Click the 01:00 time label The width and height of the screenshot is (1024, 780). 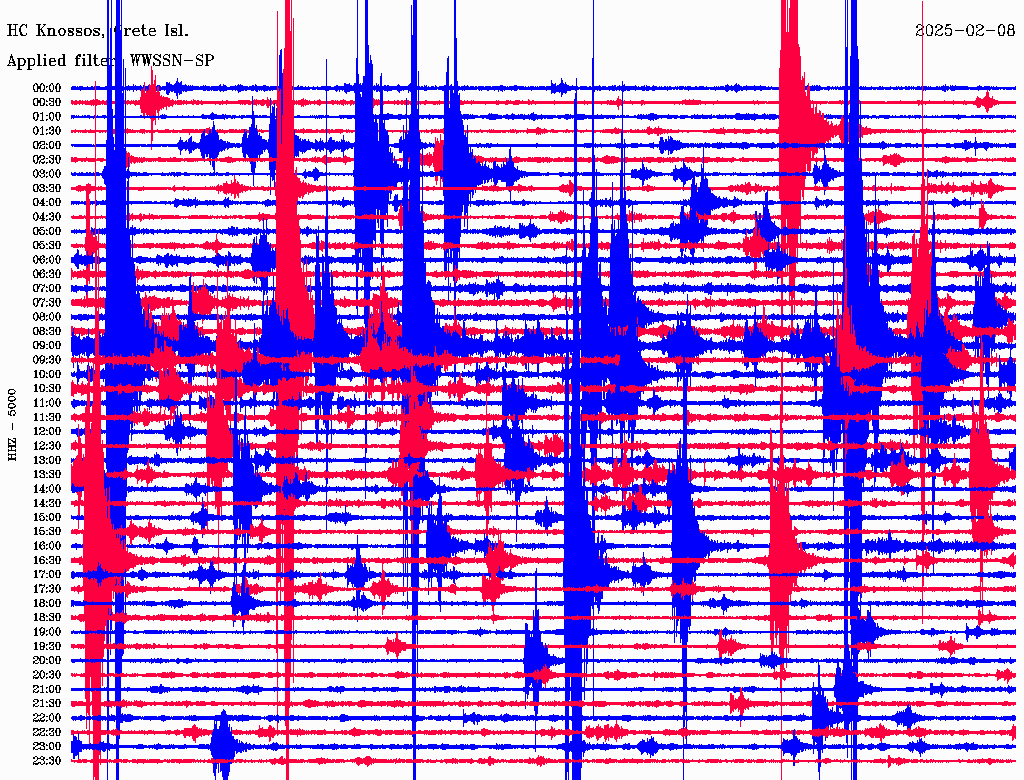(47, 117)
